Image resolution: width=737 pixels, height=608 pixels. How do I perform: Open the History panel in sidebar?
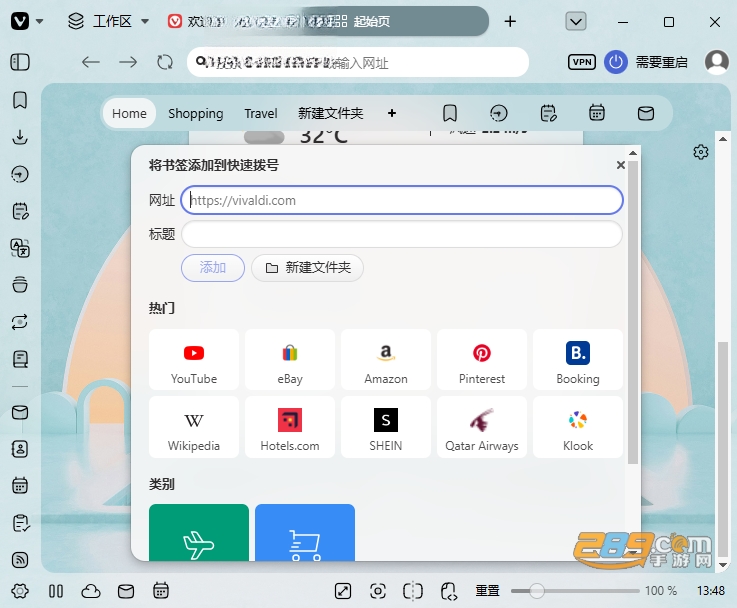point(20,174)
